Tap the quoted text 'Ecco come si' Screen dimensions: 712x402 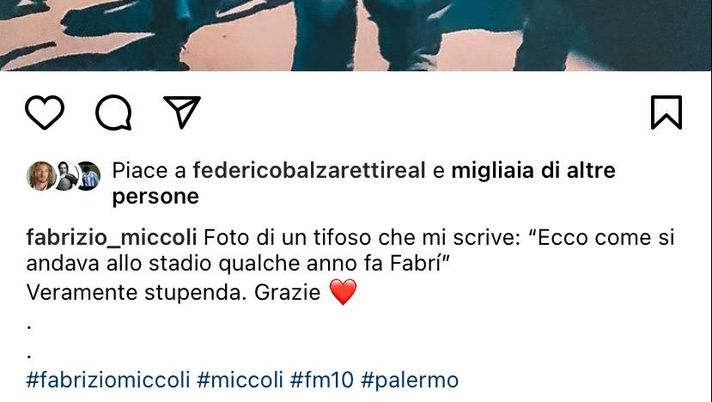point(602,238)
